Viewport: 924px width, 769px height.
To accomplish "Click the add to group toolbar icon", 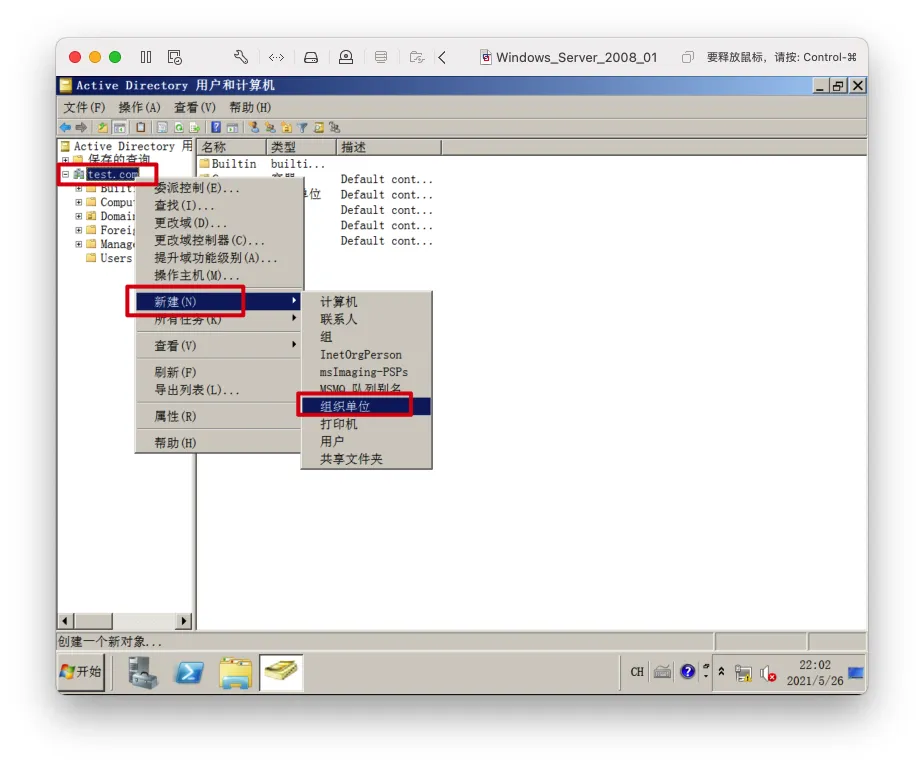I will coord(335,127).
